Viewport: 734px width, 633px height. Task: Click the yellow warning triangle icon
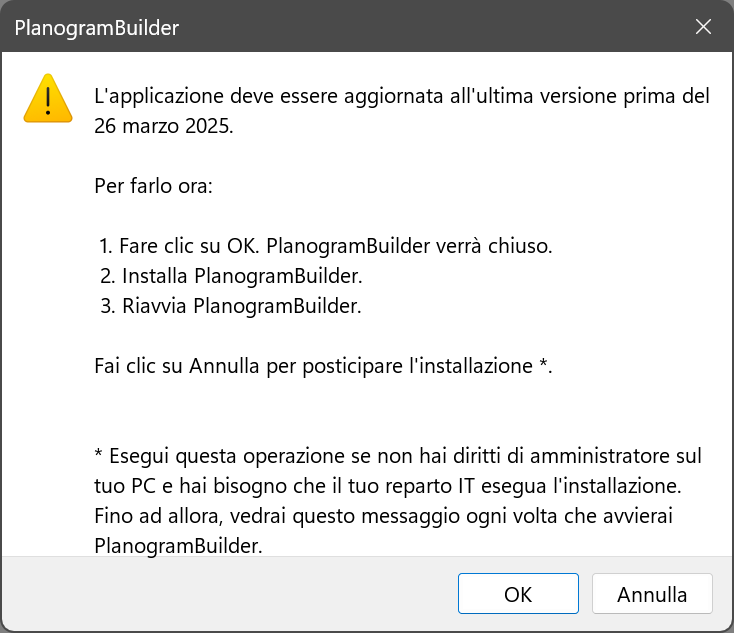(x=48, y=99)
